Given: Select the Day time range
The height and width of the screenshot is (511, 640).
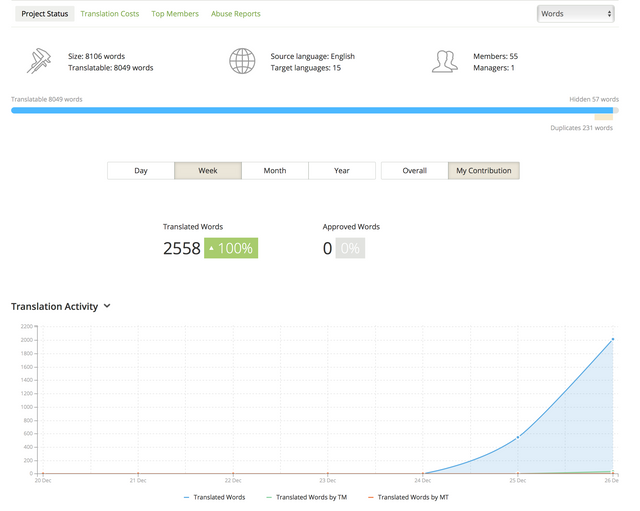Looking at the screenshot, I should click(x=141, y=171).
